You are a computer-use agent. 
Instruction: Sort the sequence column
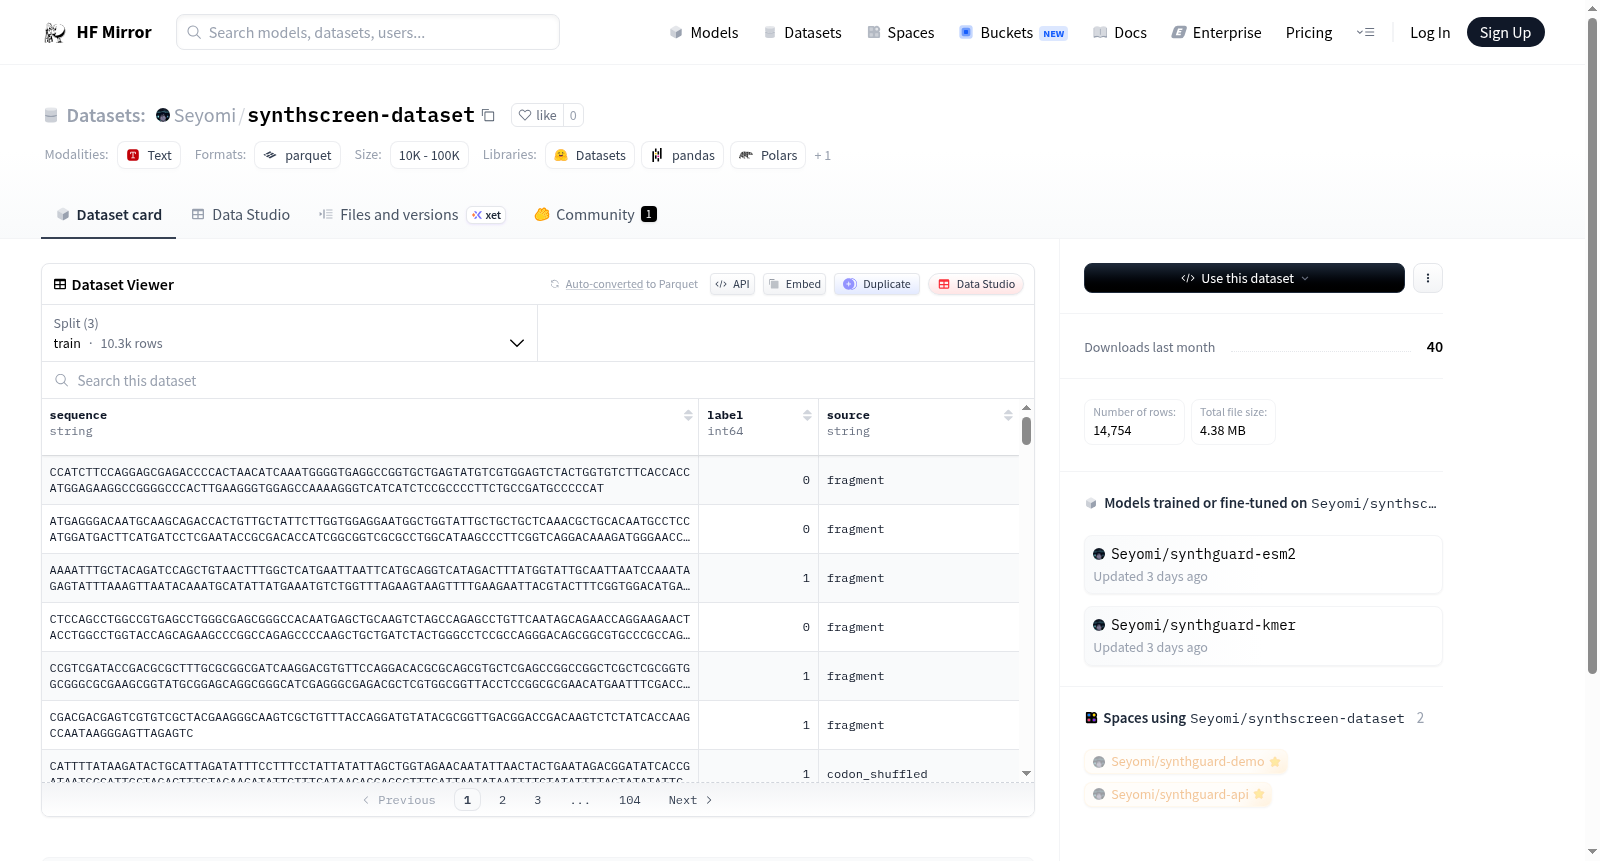click(x=688, y=415)
